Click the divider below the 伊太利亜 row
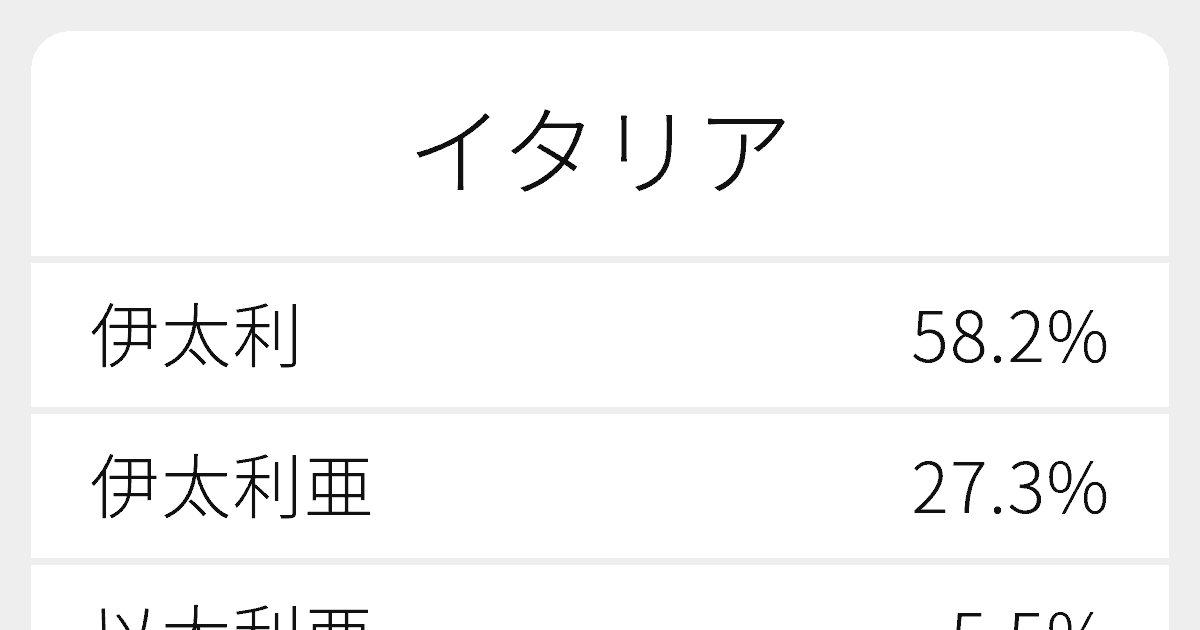Image resolution: width=1200 pixels, height=630 pixels. click(x=600, y=561)
